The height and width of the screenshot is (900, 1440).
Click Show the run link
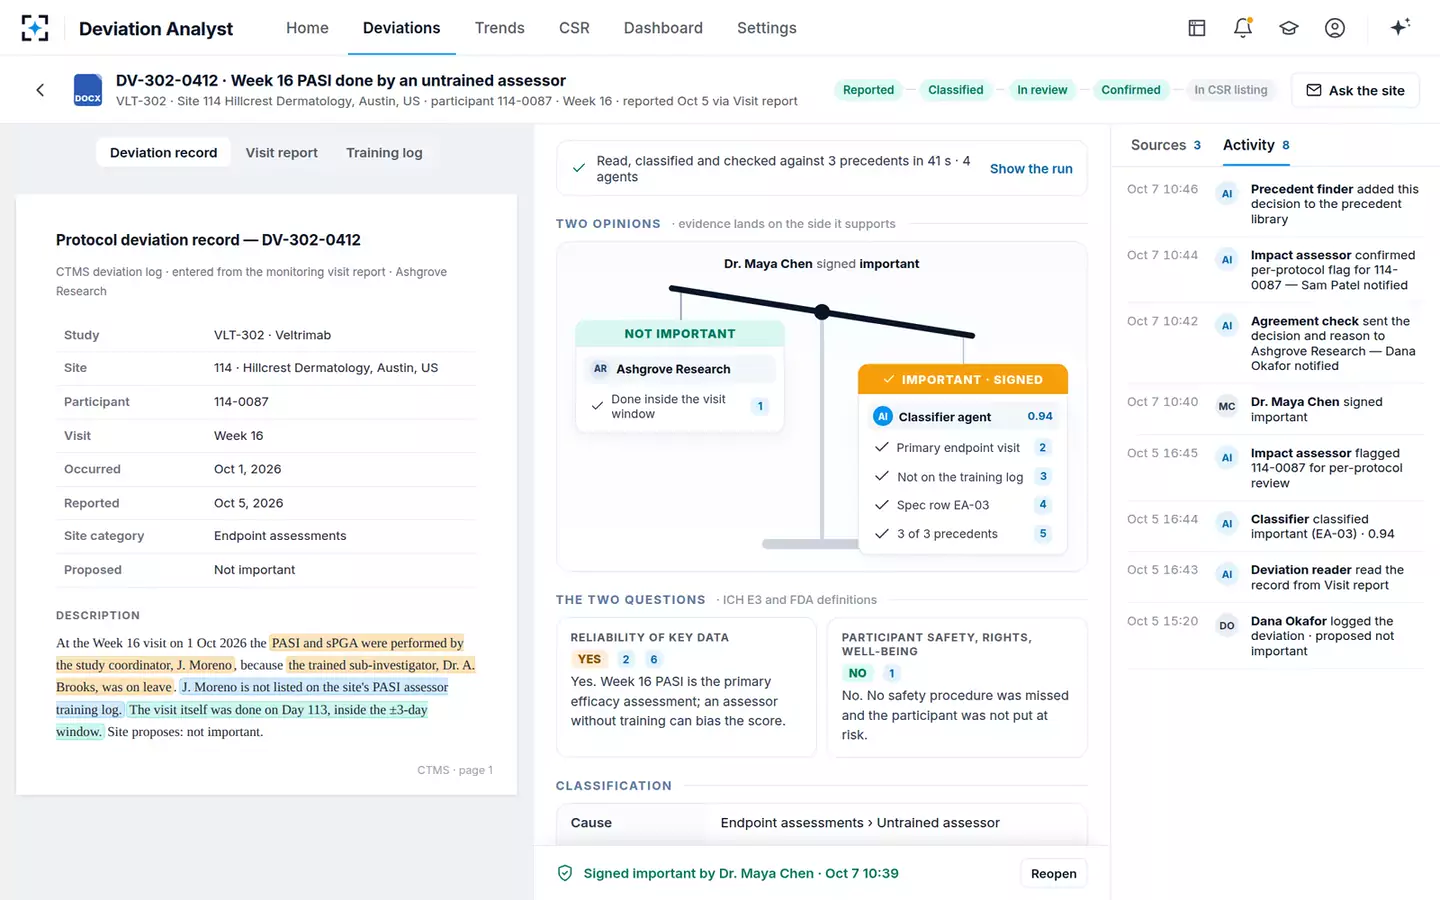pos(1031,169)
